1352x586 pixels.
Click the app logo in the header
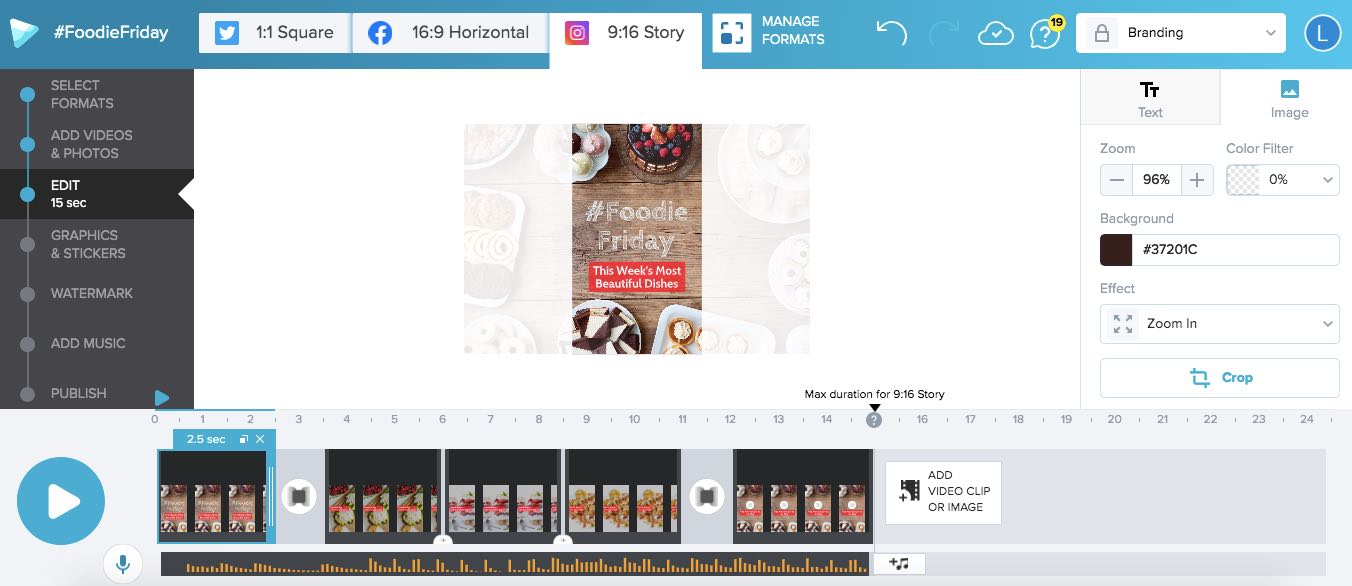pyautogui.click(x=24, y=33)
